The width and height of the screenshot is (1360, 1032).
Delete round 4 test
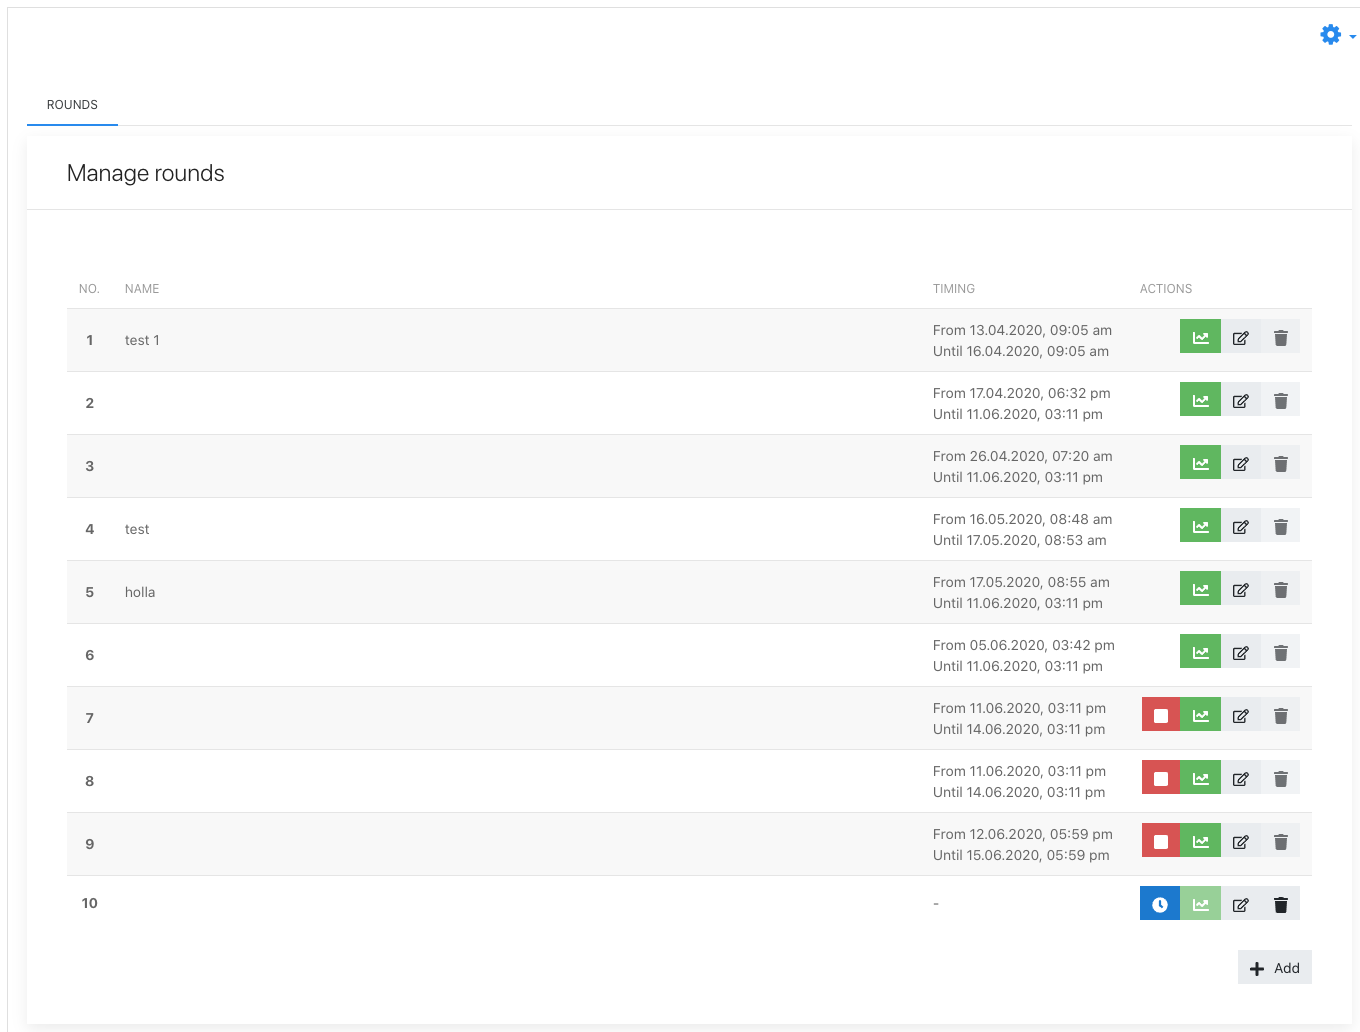pos(1280,526)
